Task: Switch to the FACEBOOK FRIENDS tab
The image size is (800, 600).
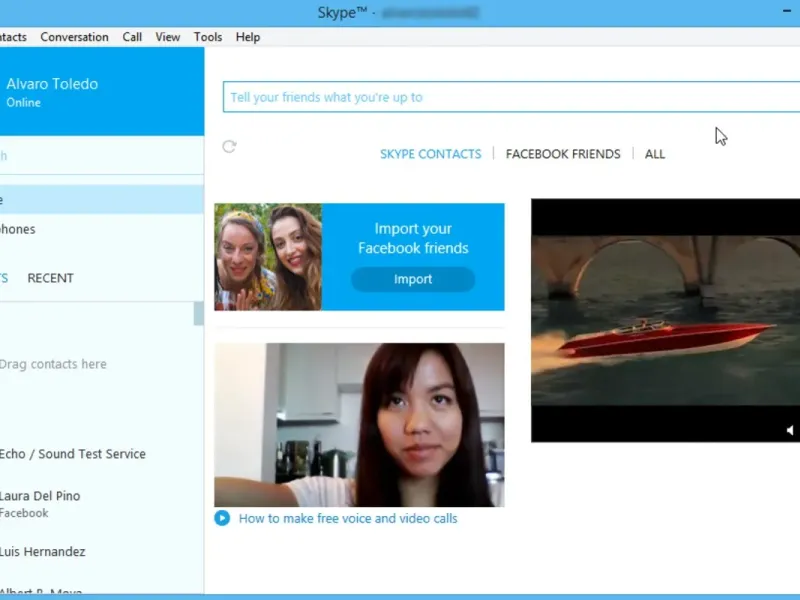Action: [x=563, y=154]
